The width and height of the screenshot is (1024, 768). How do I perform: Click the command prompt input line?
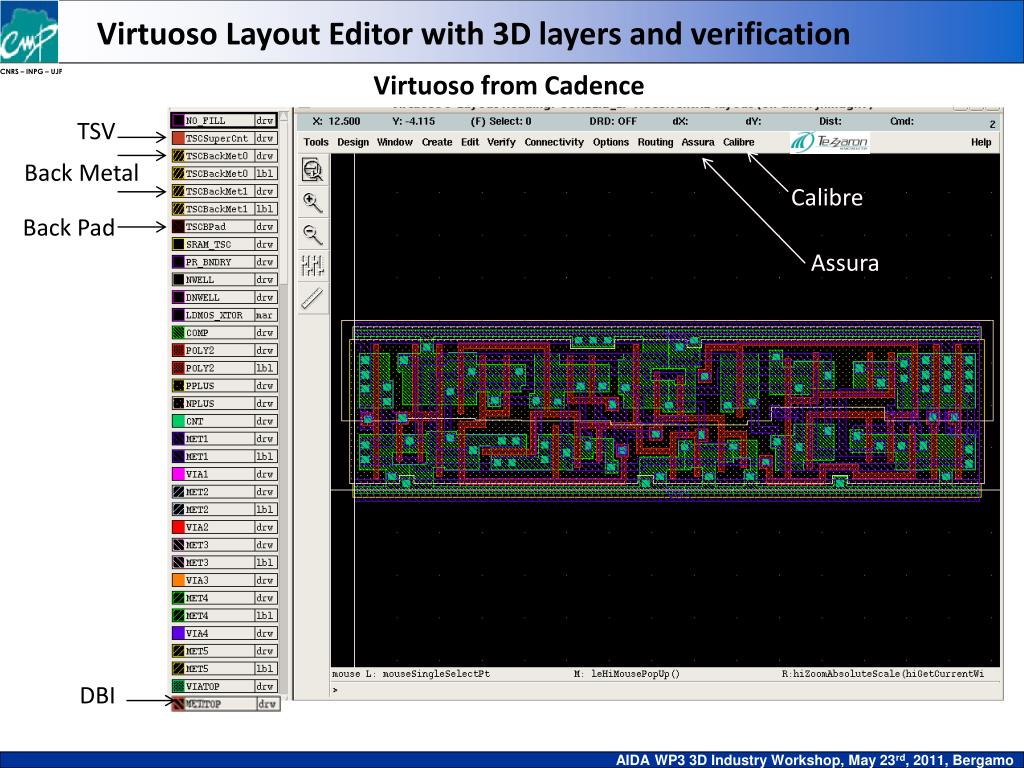[660, 689]
